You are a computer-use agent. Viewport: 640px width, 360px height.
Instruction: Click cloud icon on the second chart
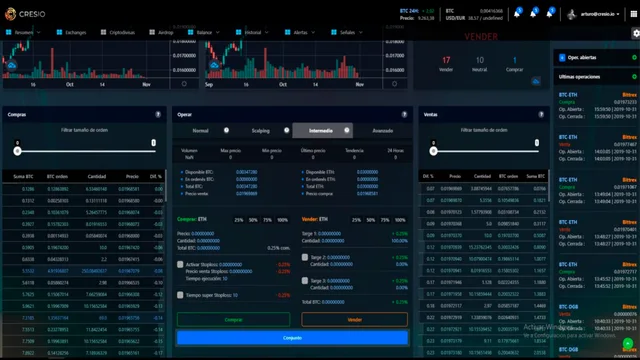point(214,65)
